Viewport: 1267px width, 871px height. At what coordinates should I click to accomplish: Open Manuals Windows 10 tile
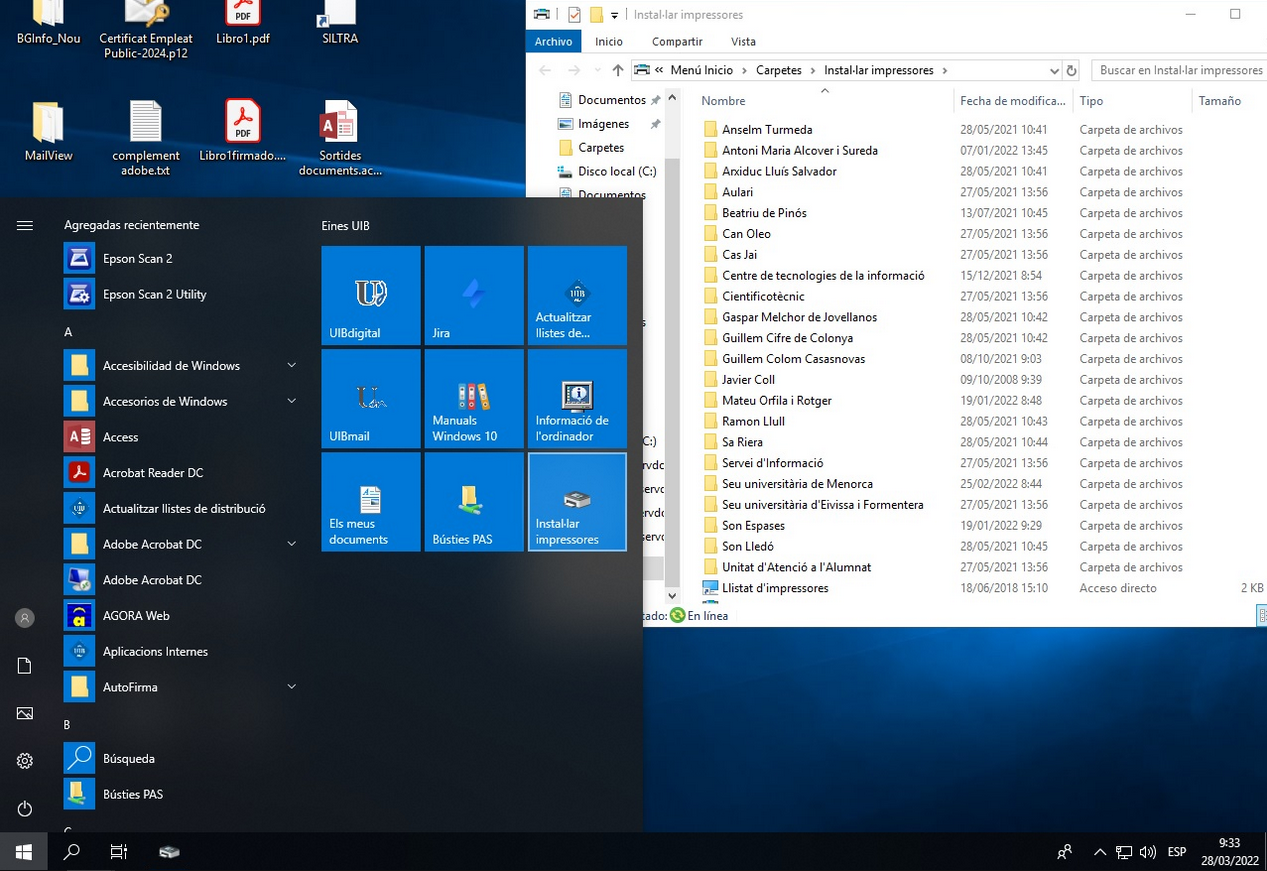(x=474, y=398)
